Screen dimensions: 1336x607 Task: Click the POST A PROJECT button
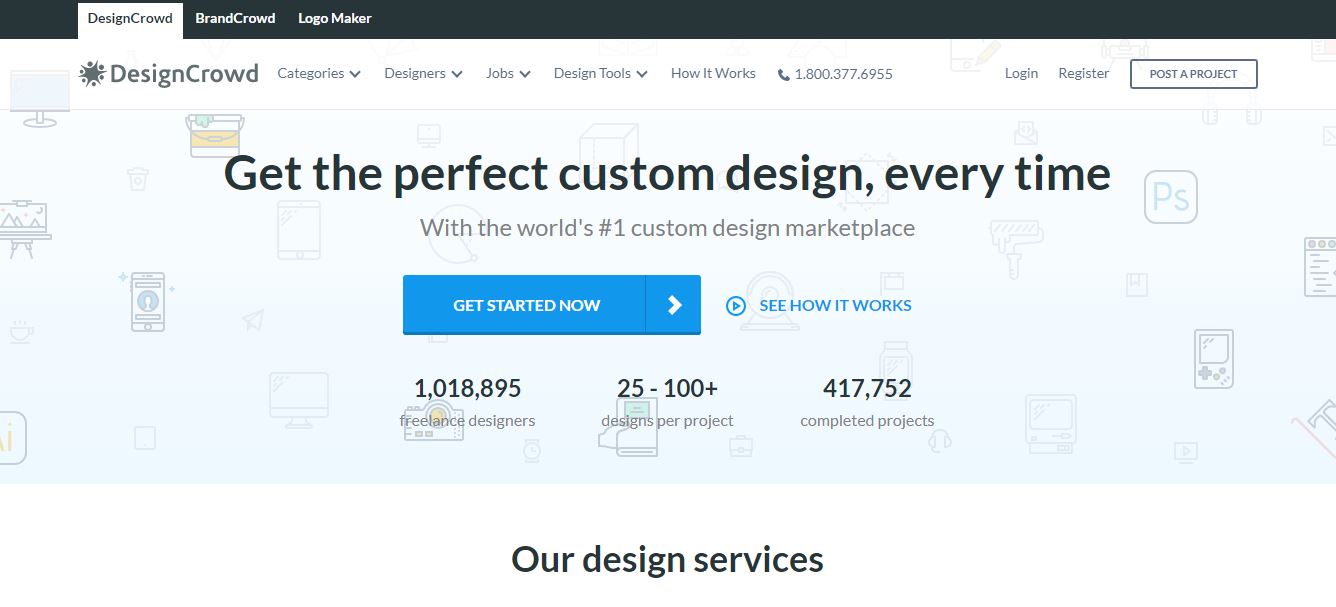click(1193, 73)
